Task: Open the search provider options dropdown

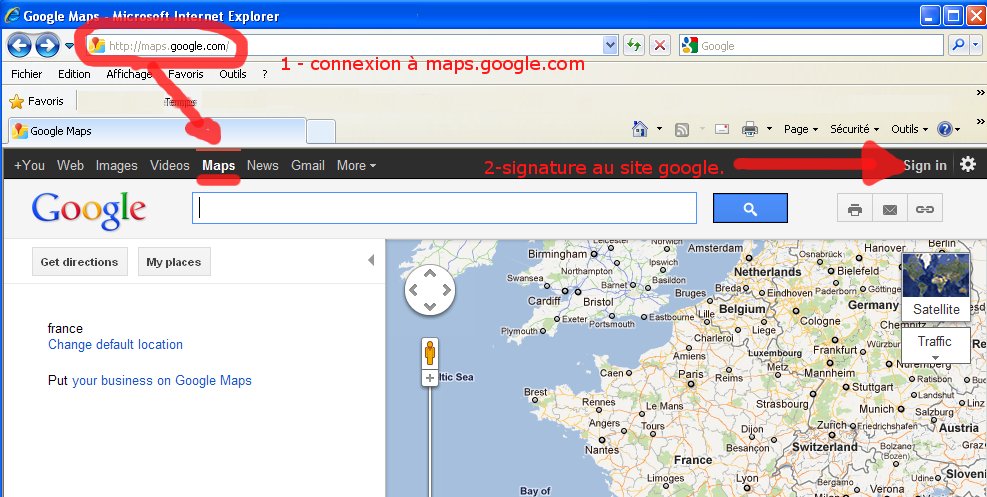Action: [x=976, y=45]
